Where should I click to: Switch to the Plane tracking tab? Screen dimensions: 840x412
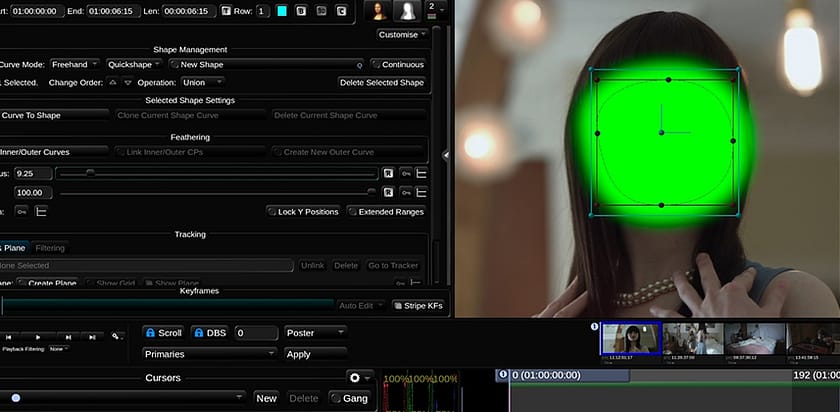coord(14,248)
